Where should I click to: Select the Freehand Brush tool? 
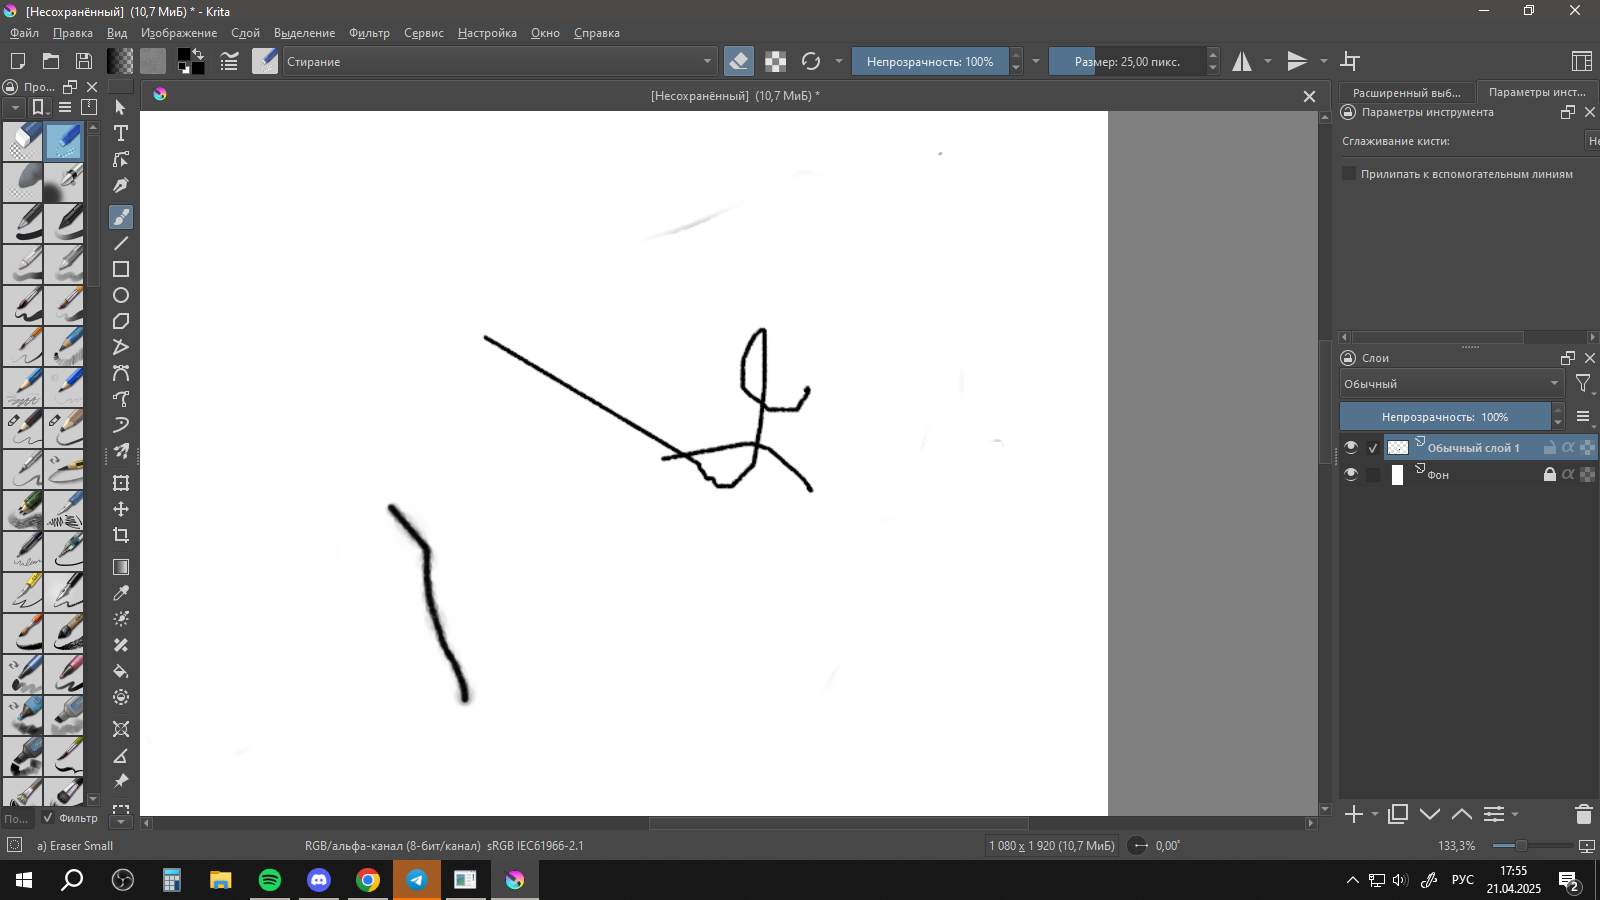click(x=121, y=217)
